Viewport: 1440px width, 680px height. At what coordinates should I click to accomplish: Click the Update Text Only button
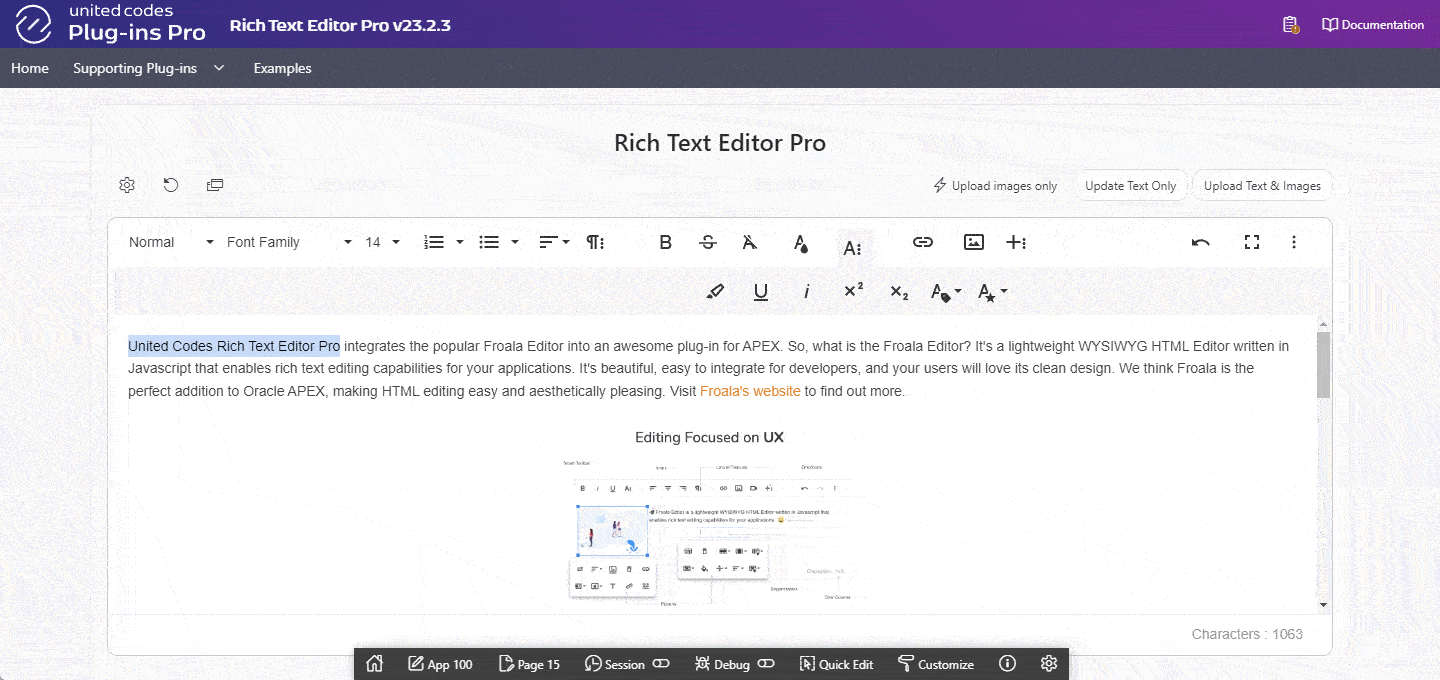click(1131, 186)
